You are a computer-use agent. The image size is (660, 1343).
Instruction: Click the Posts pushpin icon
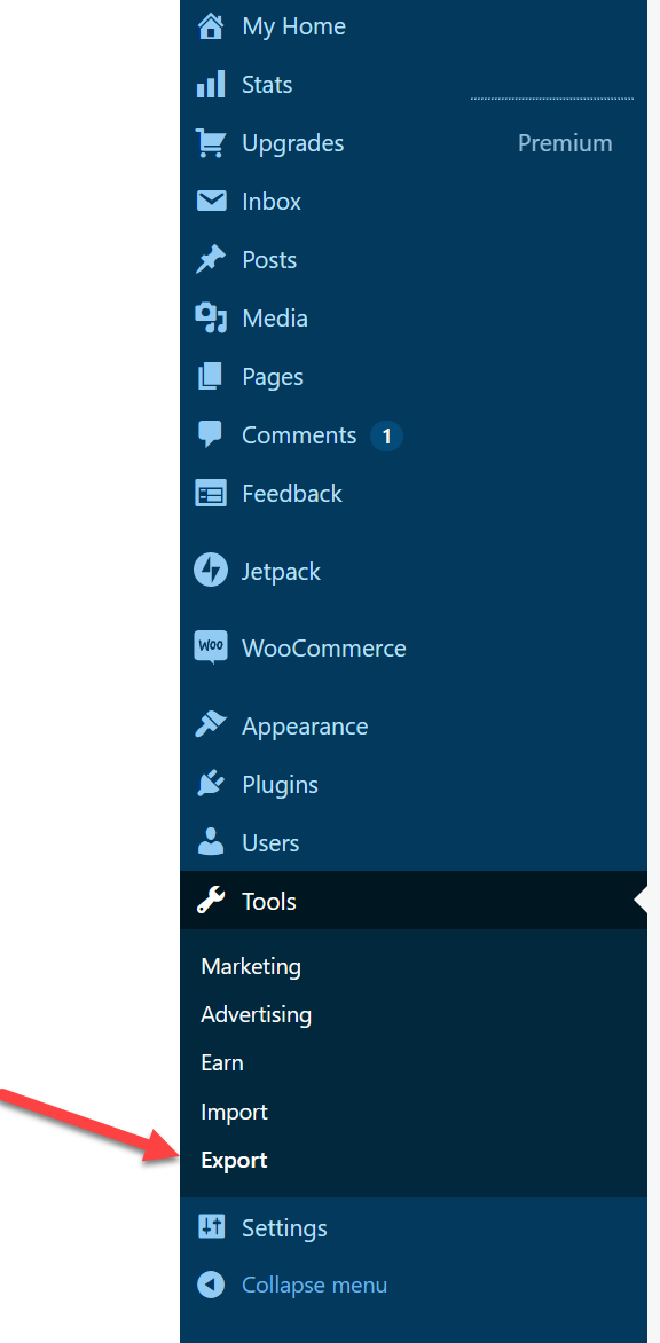(x=210, y=260)
